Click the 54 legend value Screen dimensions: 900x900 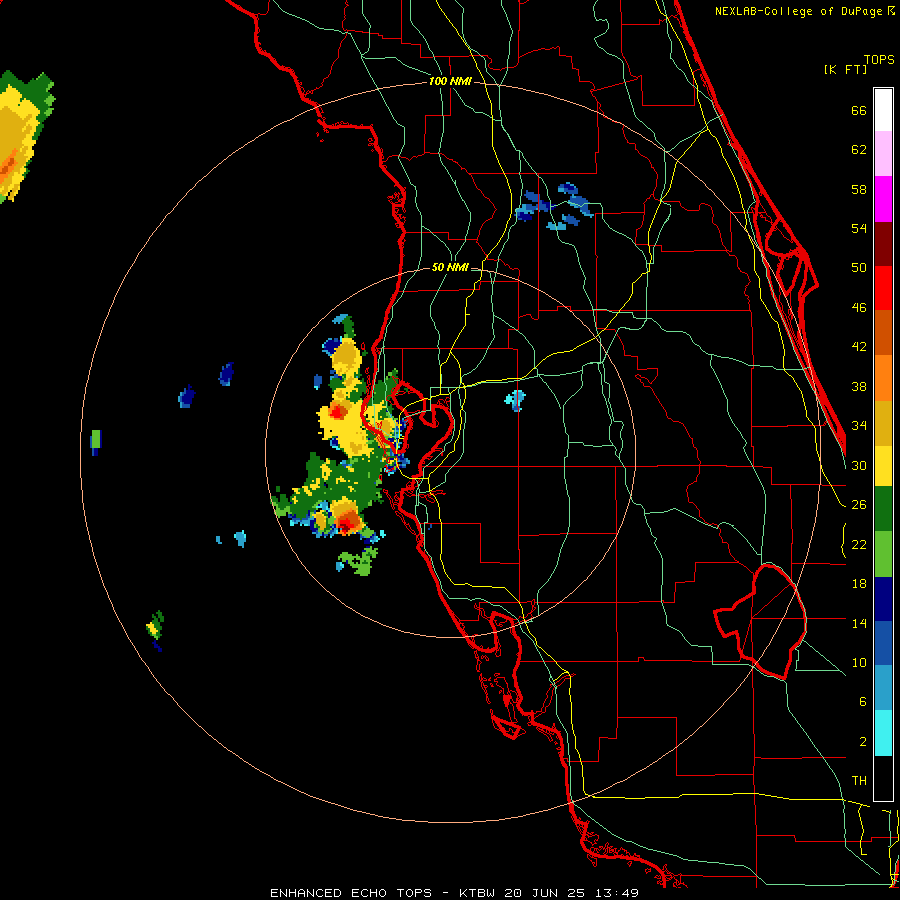pos(859,228)
